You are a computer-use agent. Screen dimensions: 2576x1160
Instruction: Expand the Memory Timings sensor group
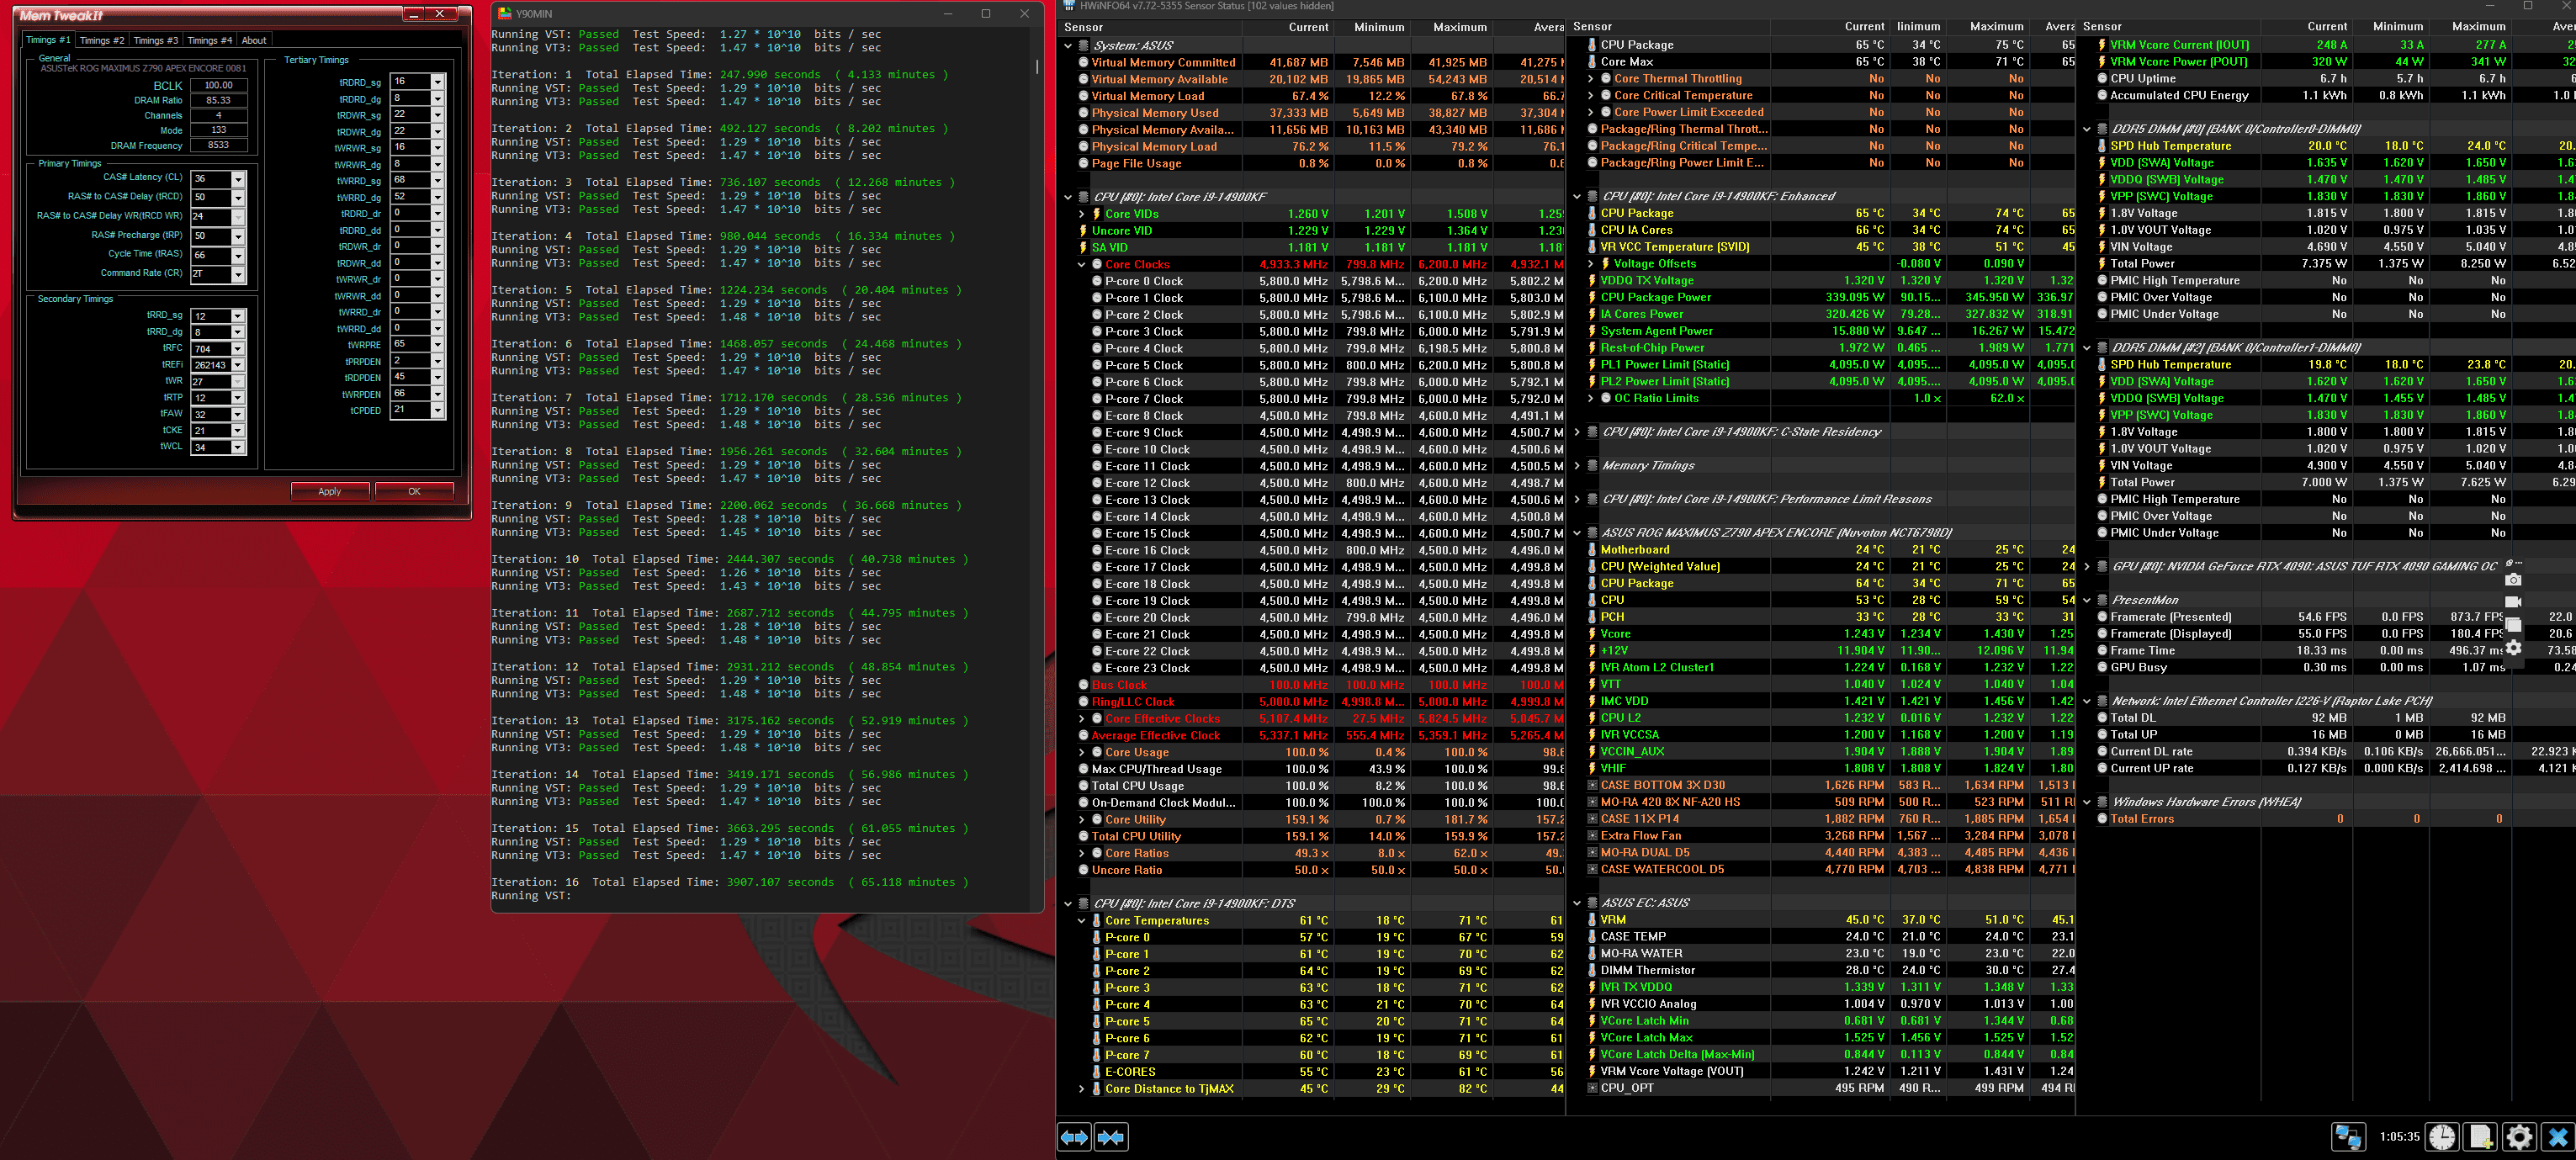pos(1578,466)
